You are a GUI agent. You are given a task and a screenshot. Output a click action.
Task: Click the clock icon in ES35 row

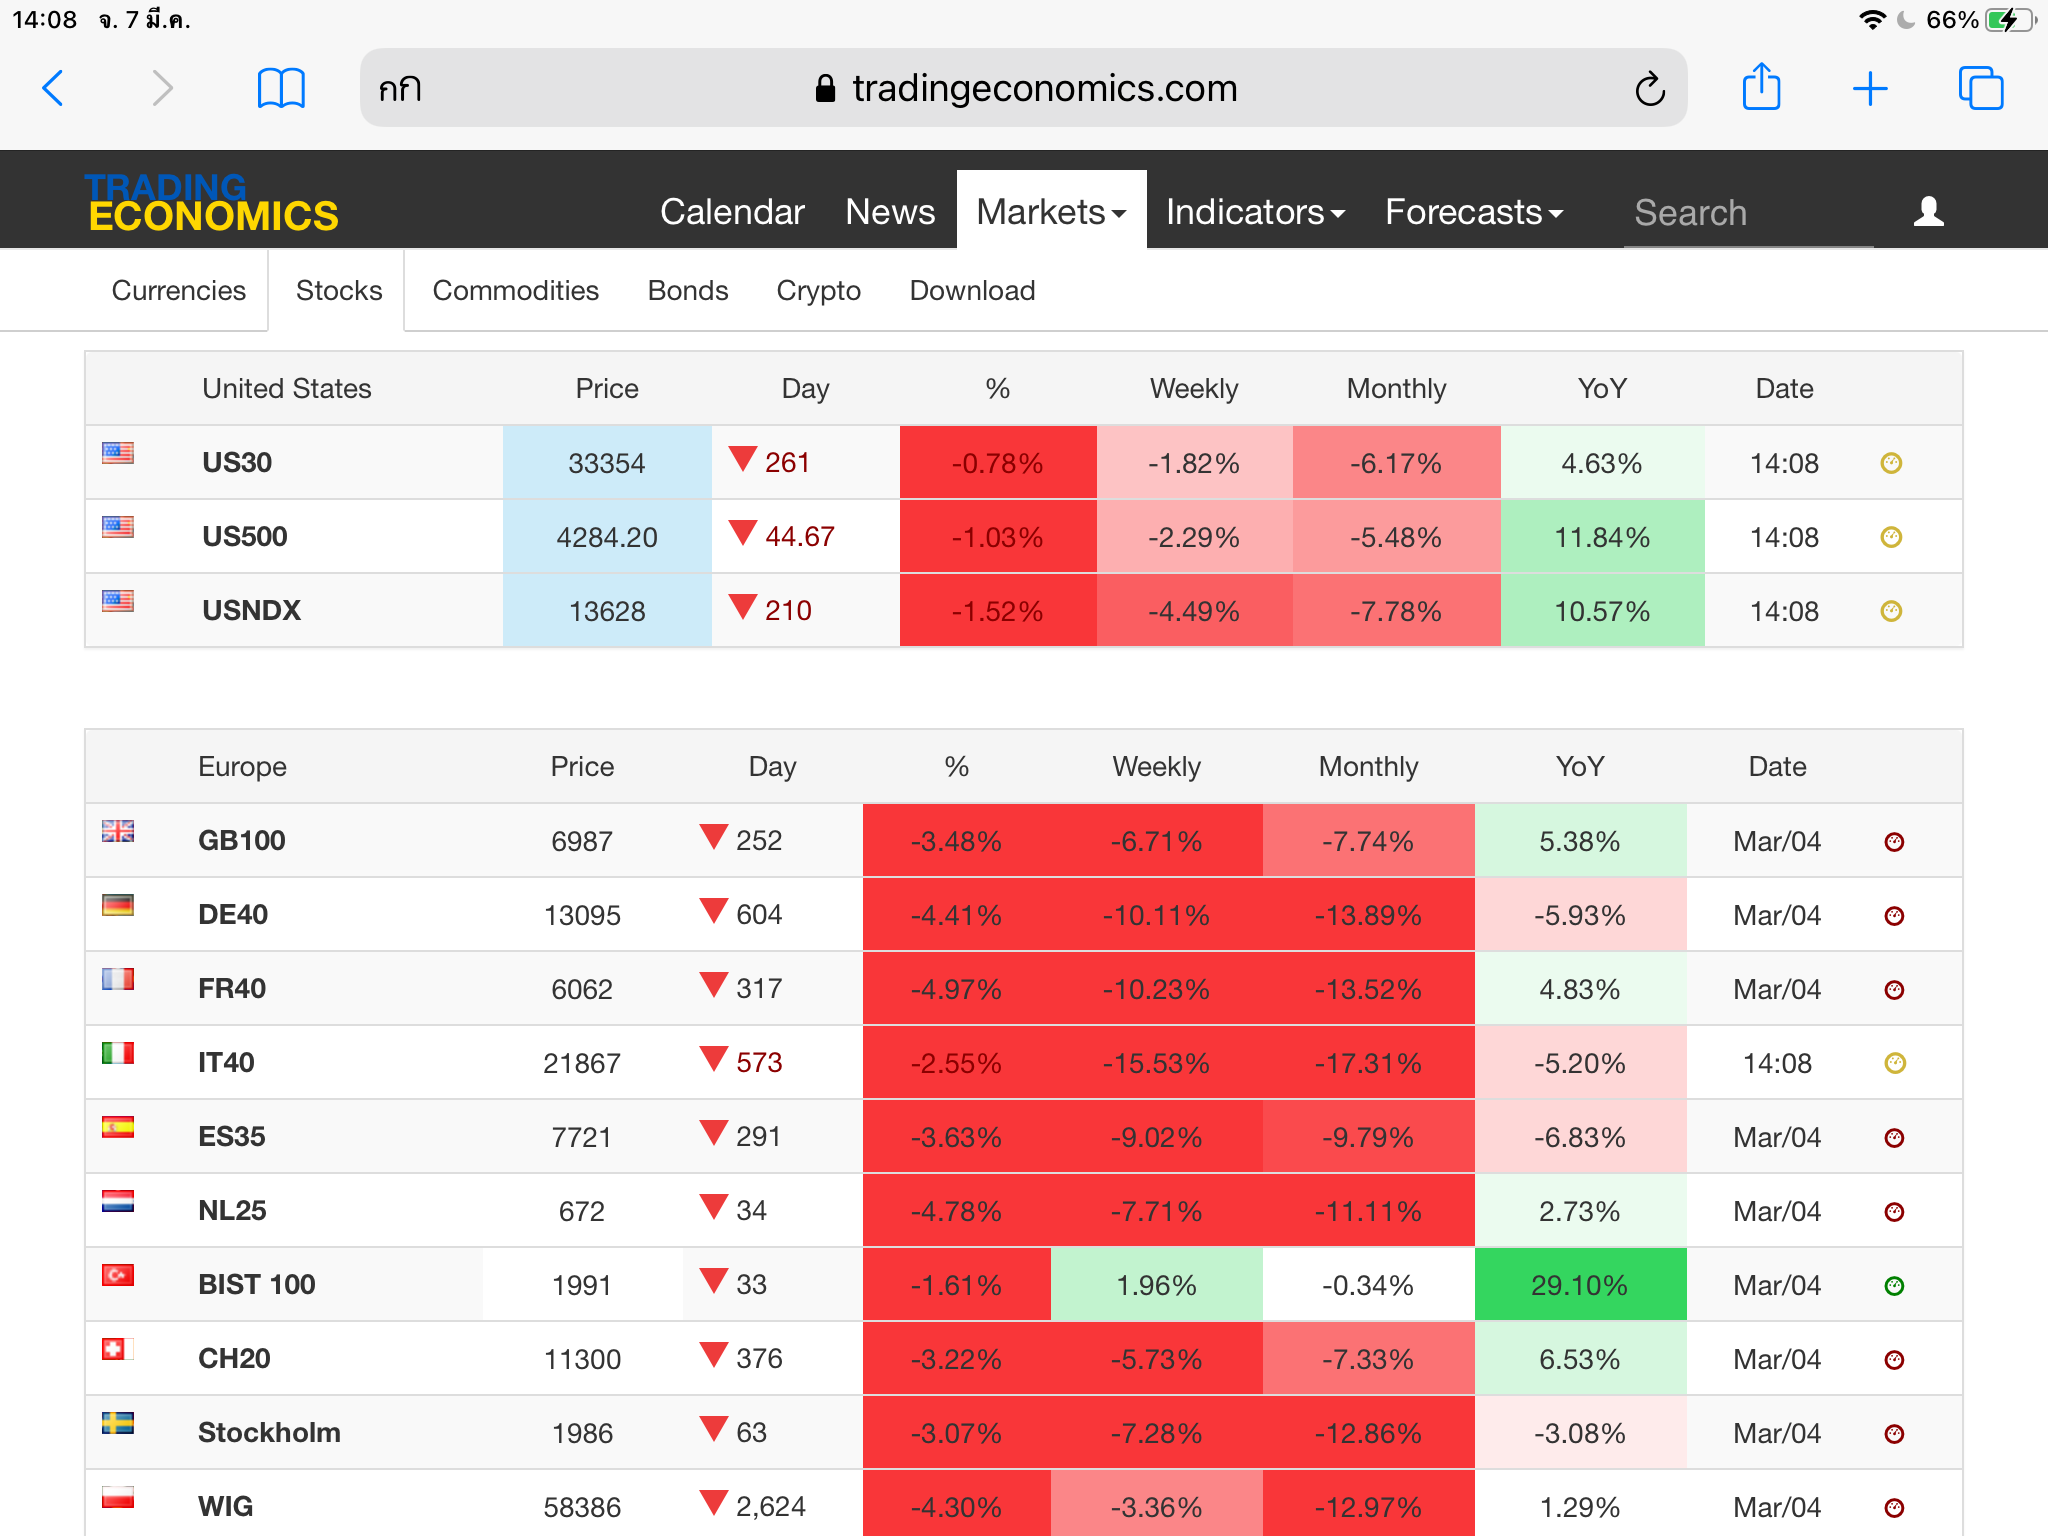[1893, 1138]
